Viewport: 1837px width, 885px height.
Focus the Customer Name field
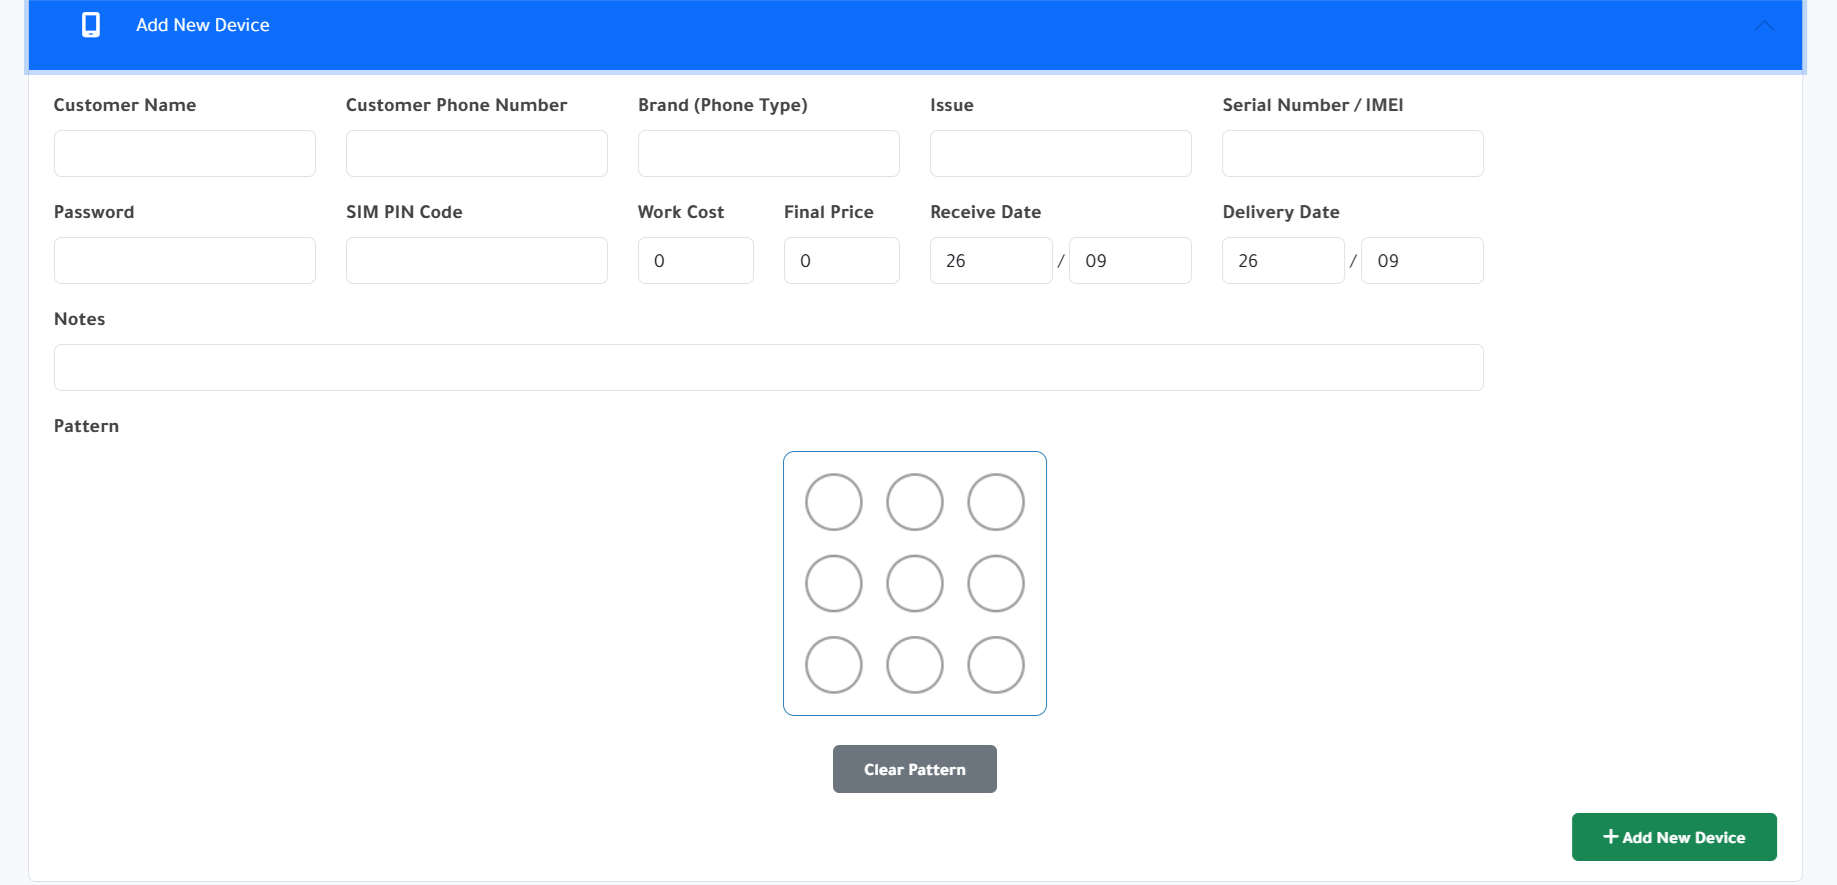tap(185, 154)
